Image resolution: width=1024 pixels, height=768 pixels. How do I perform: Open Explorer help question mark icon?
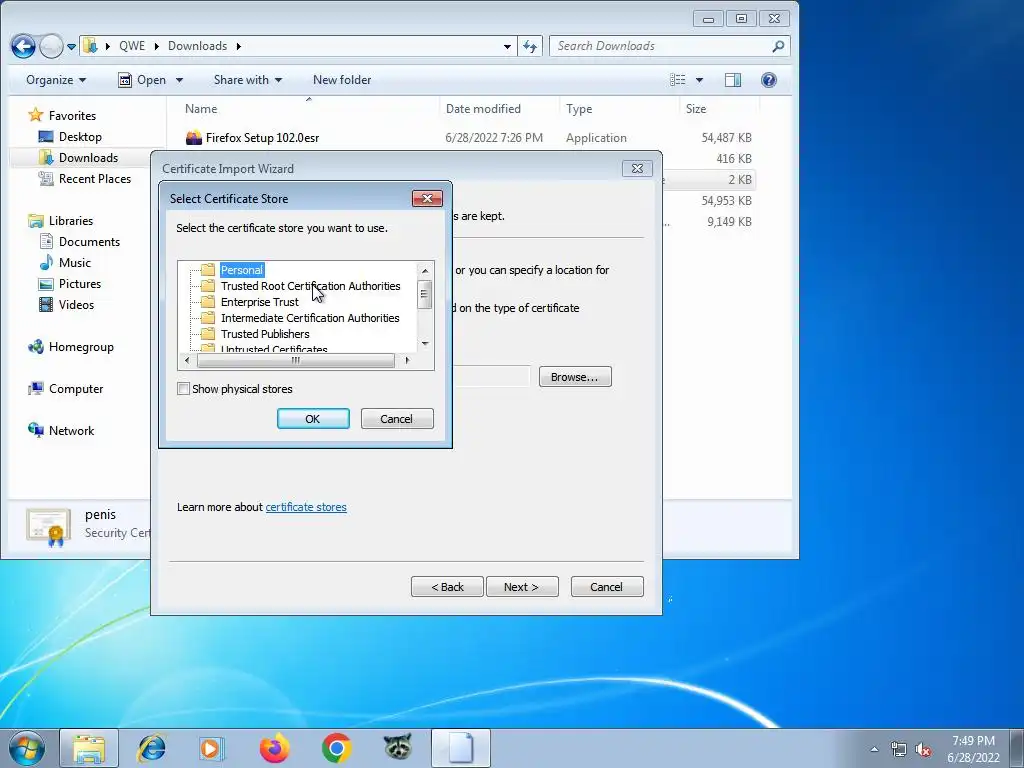(x=769, y=80)
